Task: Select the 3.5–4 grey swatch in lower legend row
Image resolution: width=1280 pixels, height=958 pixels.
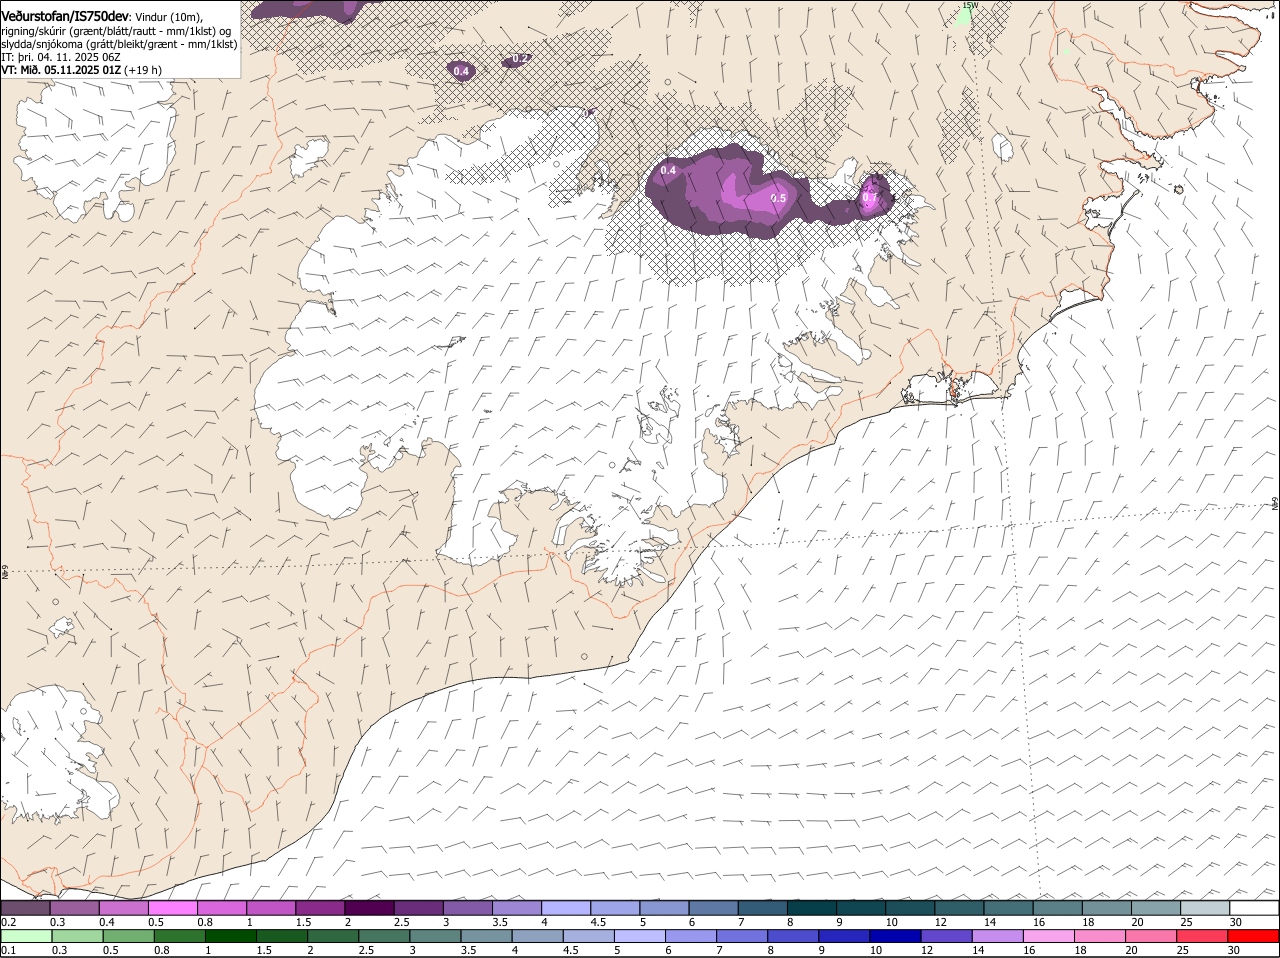Action: [485, 936]
